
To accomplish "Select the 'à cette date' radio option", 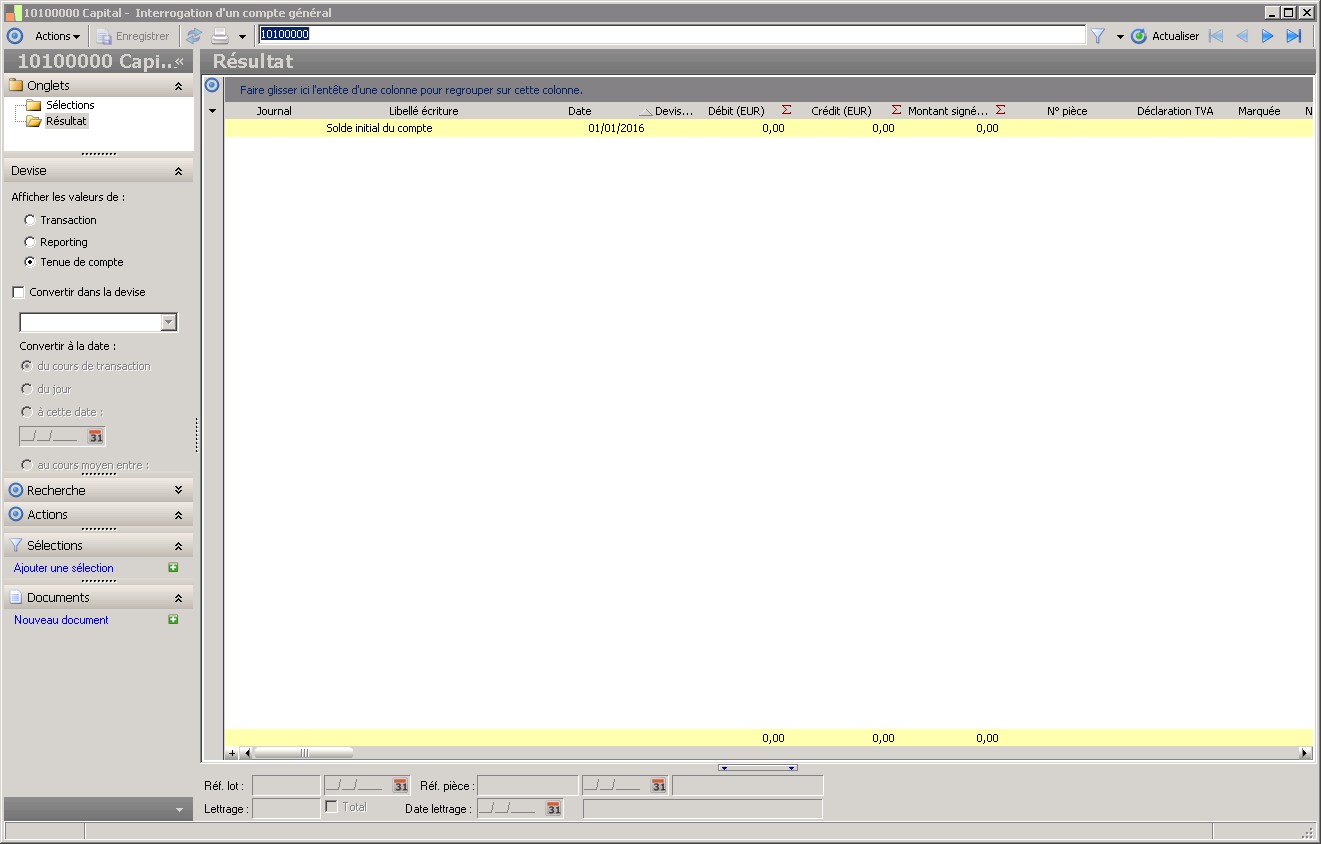I will click(27, 412).
